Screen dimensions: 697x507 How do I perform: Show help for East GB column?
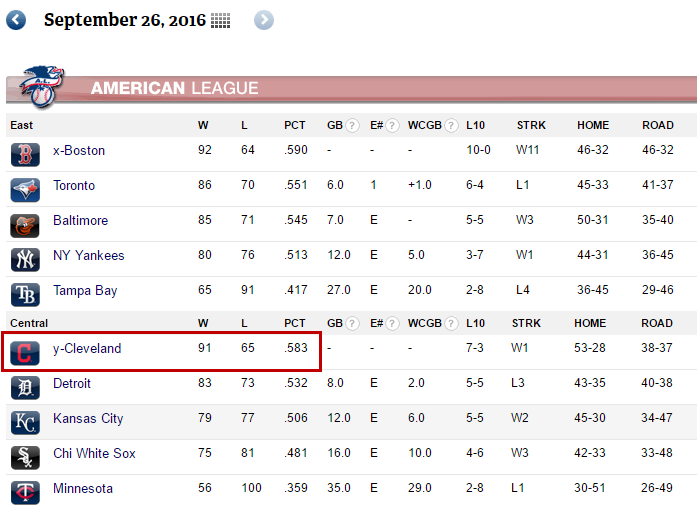click(x=352, y=126)
